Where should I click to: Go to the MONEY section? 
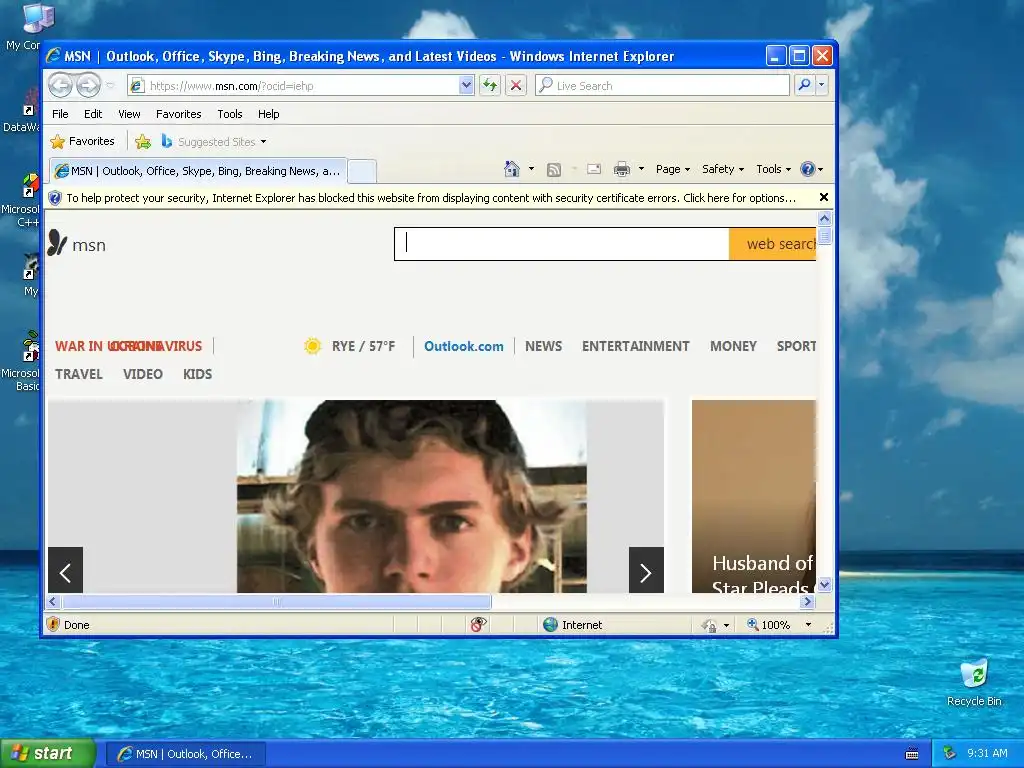click(733, 346)
